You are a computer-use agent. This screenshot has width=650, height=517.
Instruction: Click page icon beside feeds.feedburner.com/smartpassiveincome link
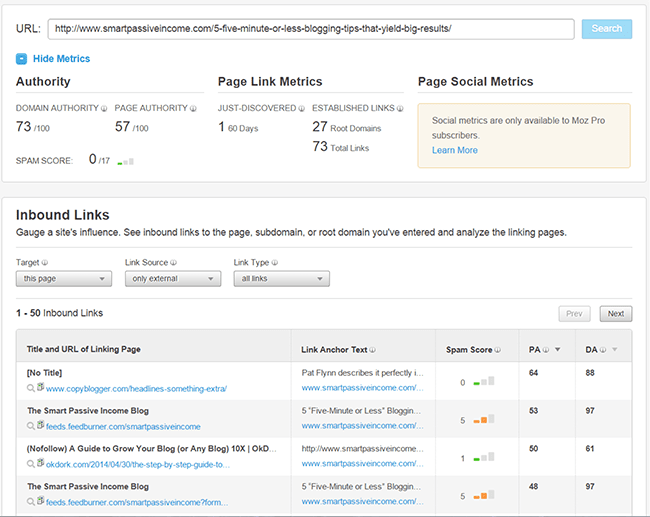tap(40, 425)
